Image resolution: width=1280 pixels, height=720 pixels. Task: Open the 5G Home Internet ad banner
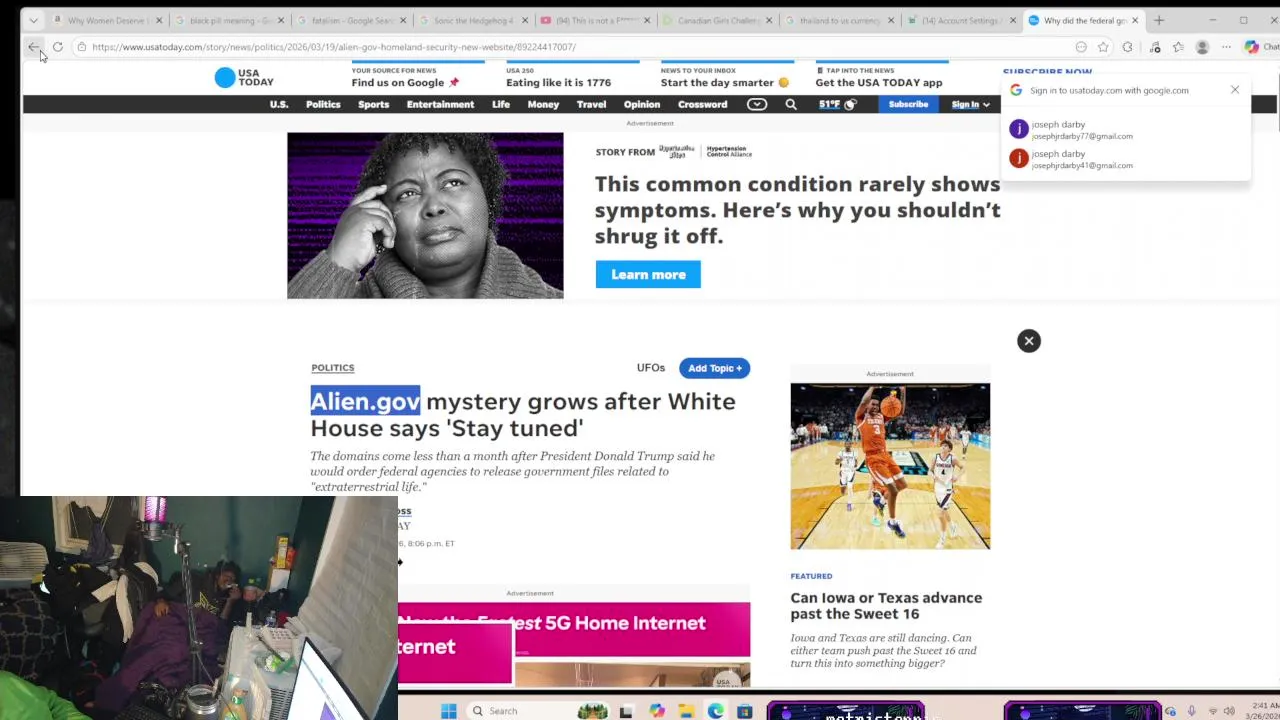[574, 643]
